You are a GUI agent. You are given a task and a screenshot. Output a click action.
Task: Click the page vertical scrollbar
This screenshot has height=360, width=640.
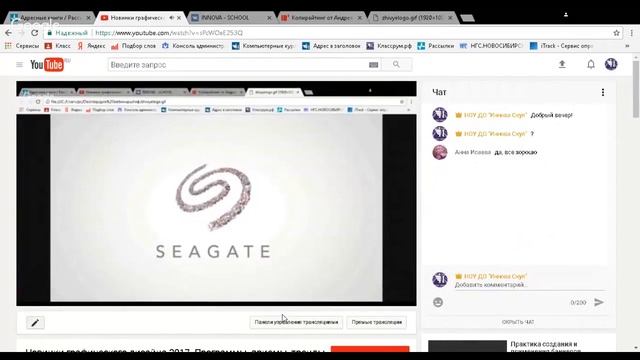coord(636,90)
